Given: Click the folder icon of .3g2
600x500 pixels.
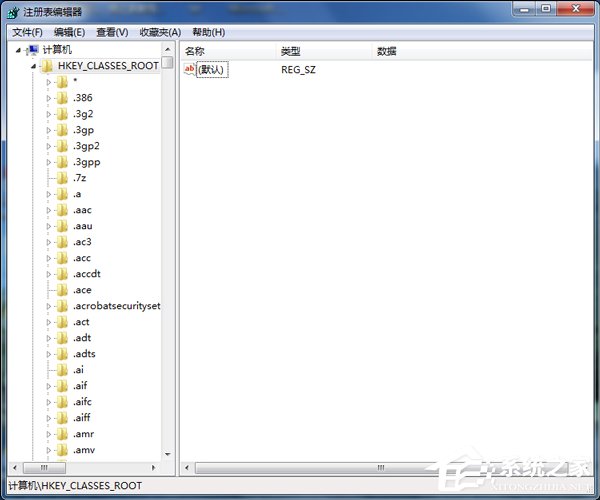Looking at the screenshot, I should click(x=62, y=114).
